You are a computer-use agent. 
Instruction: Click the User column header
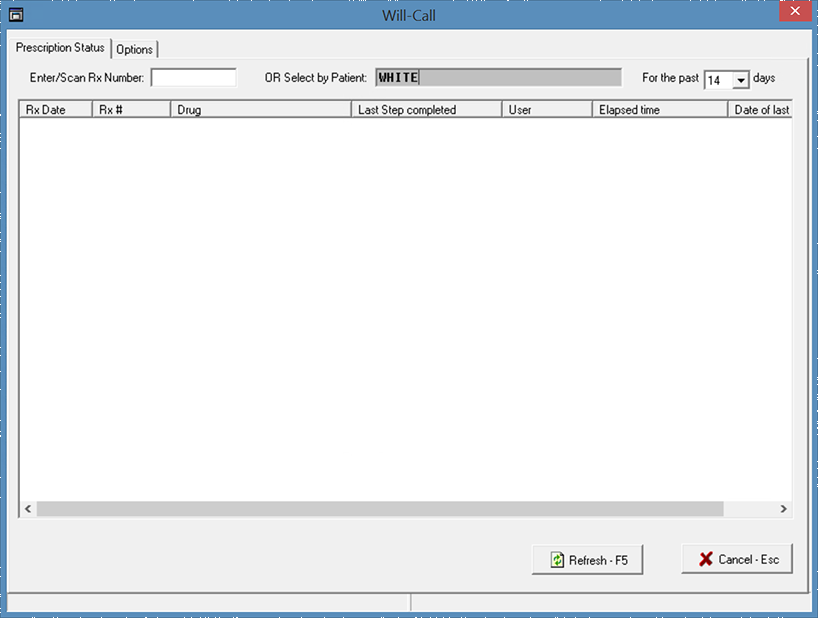546,110
